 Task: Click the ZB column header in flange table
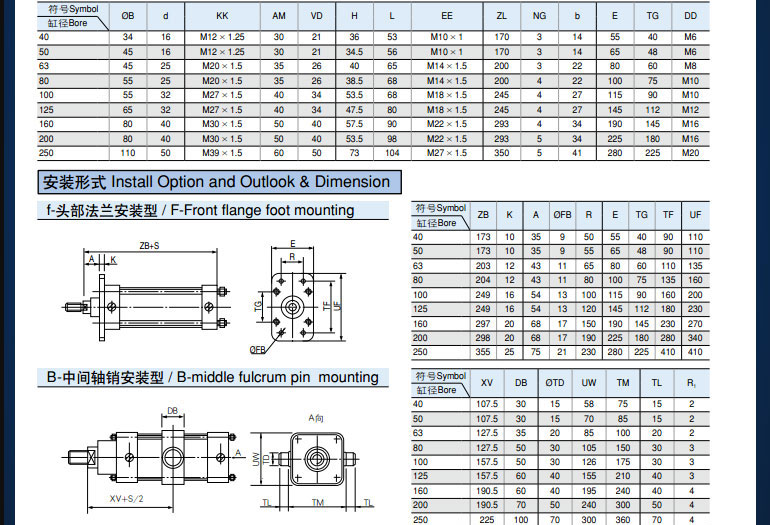coord(483,215)
